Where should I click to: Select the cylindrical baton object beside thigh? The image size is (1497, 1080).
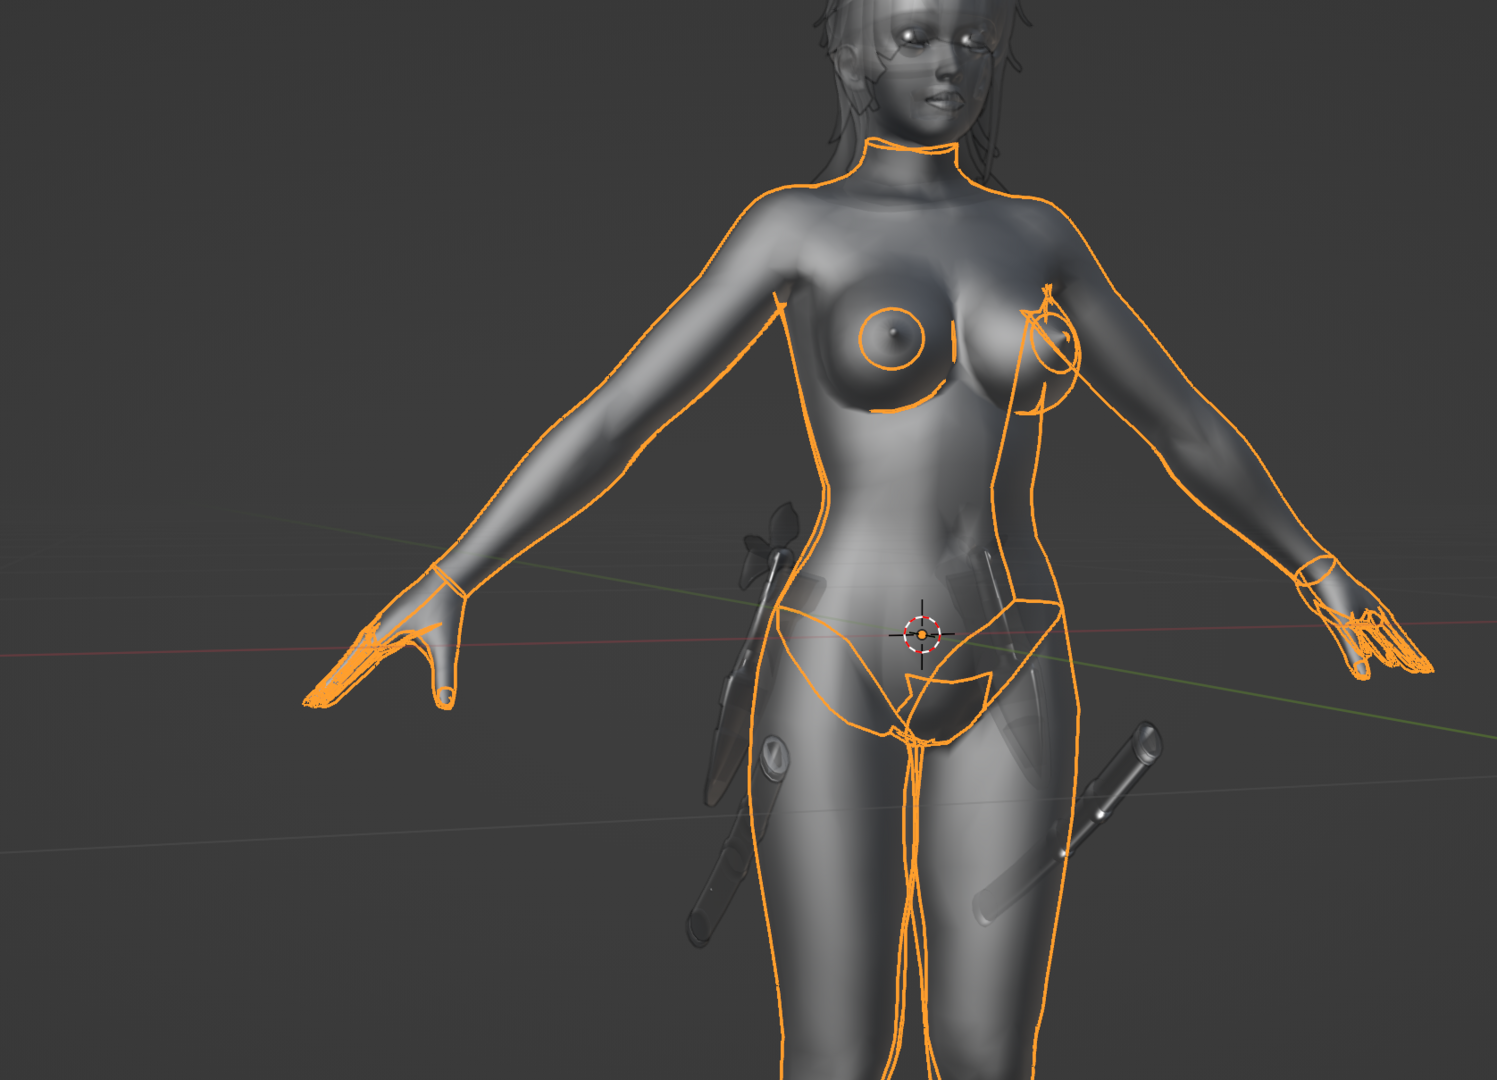(x=1067, y=824)
